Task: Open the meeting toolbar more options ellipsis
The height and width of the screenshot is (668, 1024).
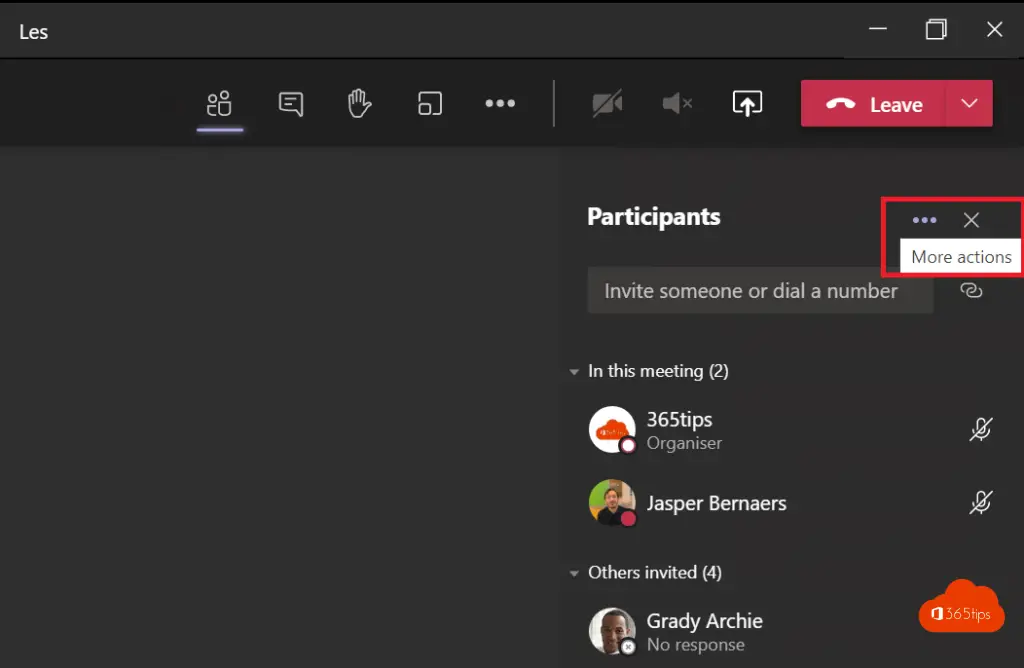Action: pos(500,103)
